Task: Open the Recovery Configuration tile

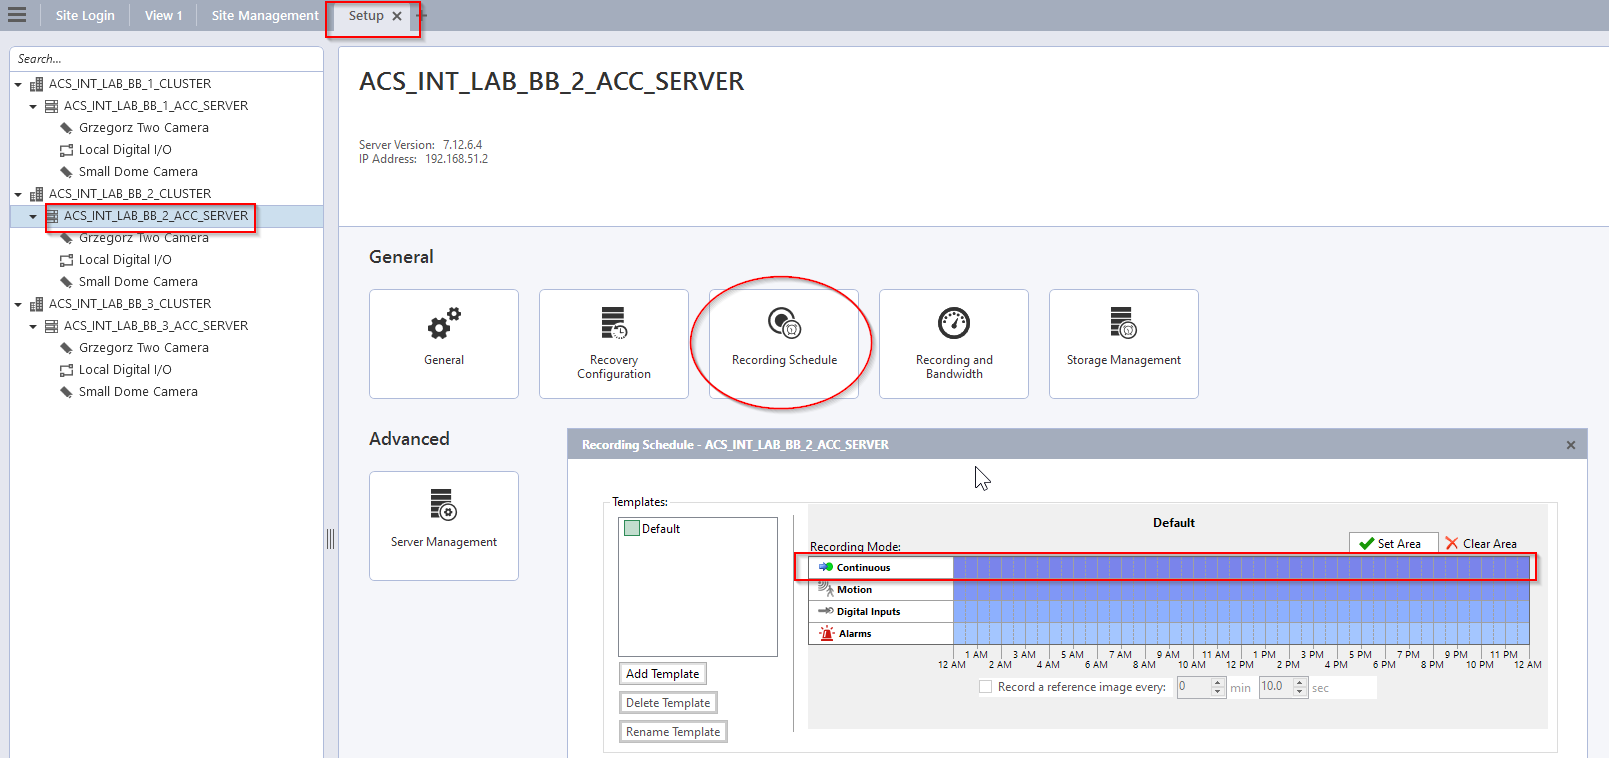Action: click(x=613, y=343)
